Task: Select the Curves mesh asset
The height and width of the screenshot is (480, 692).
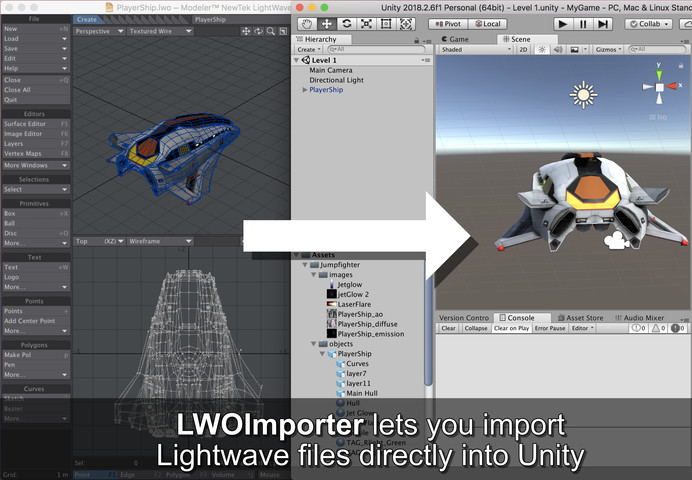Action: click(x=357, y=364)
